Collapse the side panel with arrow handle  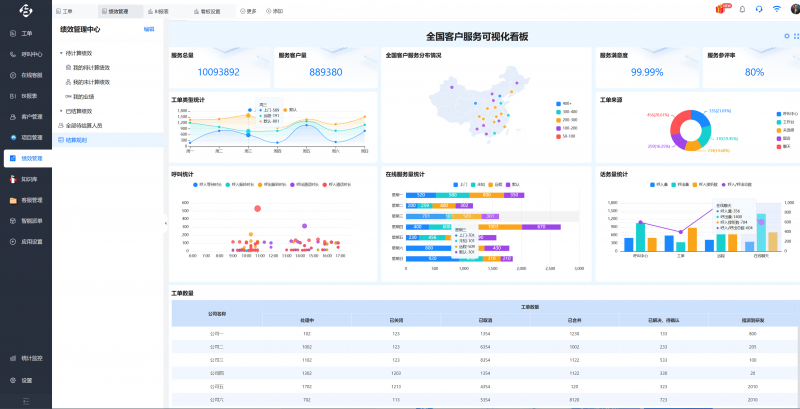point(164,222)
